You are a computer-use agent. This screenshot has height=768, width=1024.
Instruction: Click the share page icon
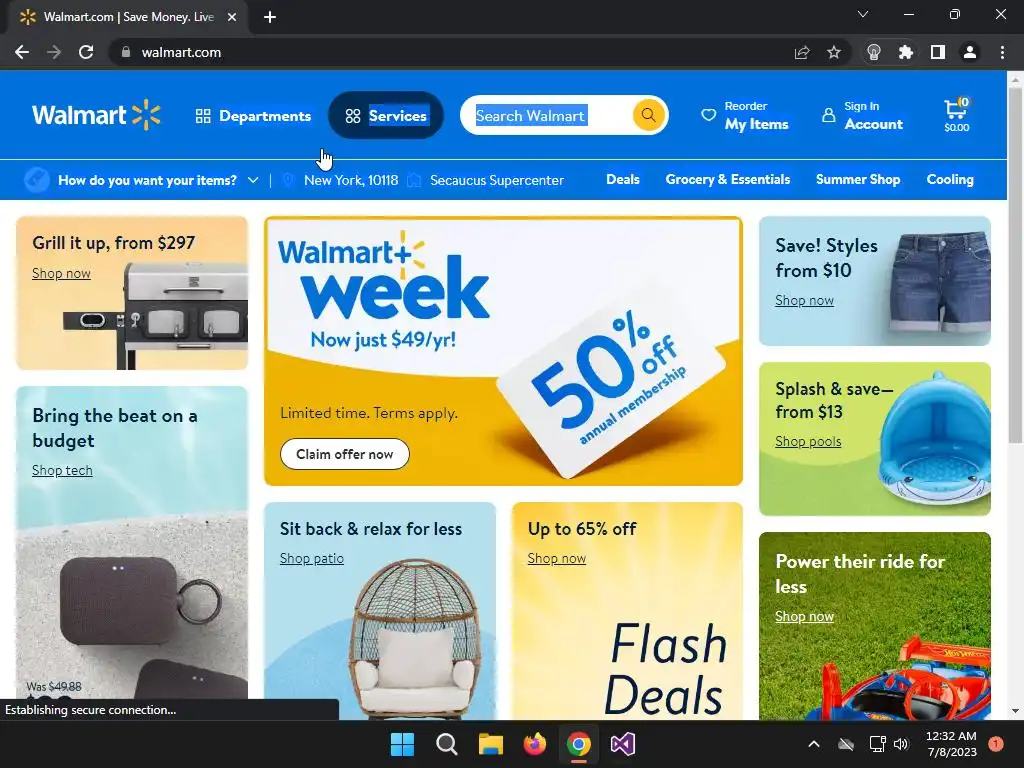[x=802, y=52]
